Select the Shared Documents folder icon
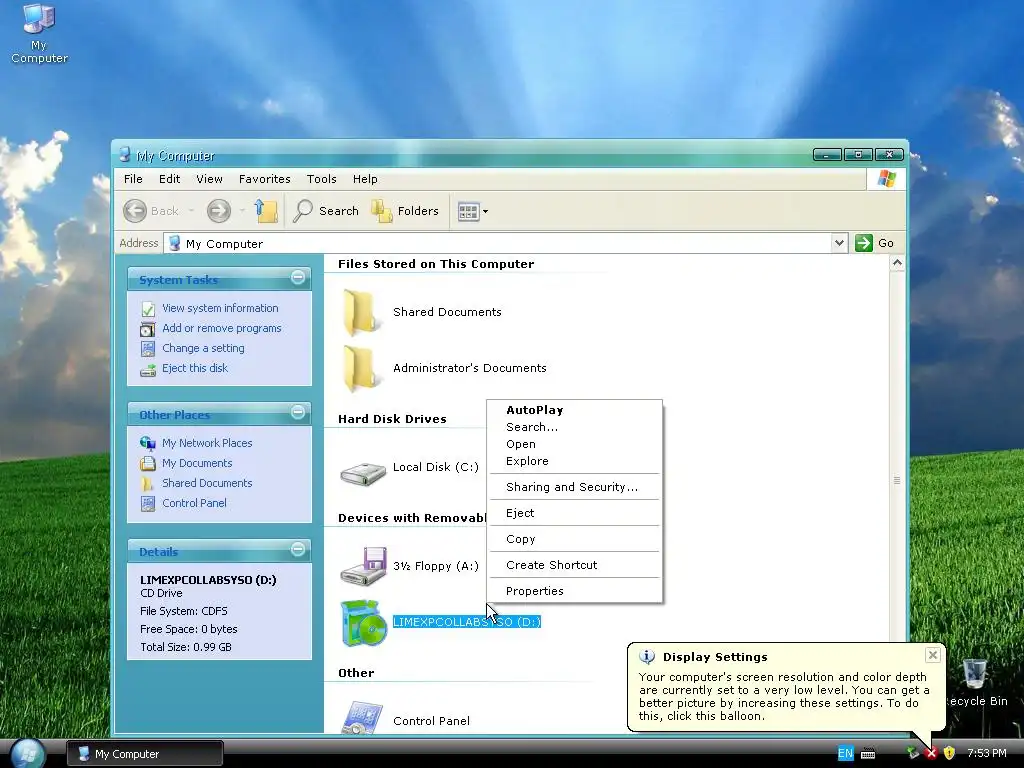This screenshot has height=768, width=1024. point(359,313)
